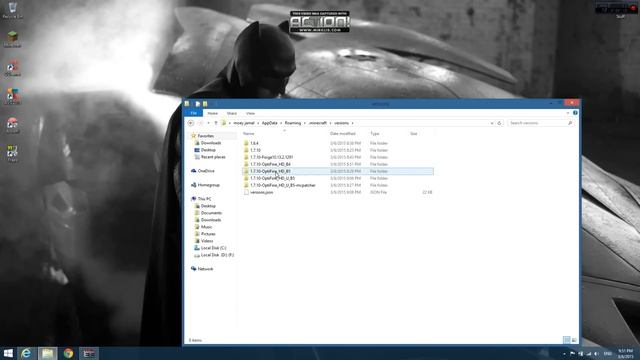Open the Minecraft desktop icon
This screenshot has height=360, width=640.
coord(12,39)
